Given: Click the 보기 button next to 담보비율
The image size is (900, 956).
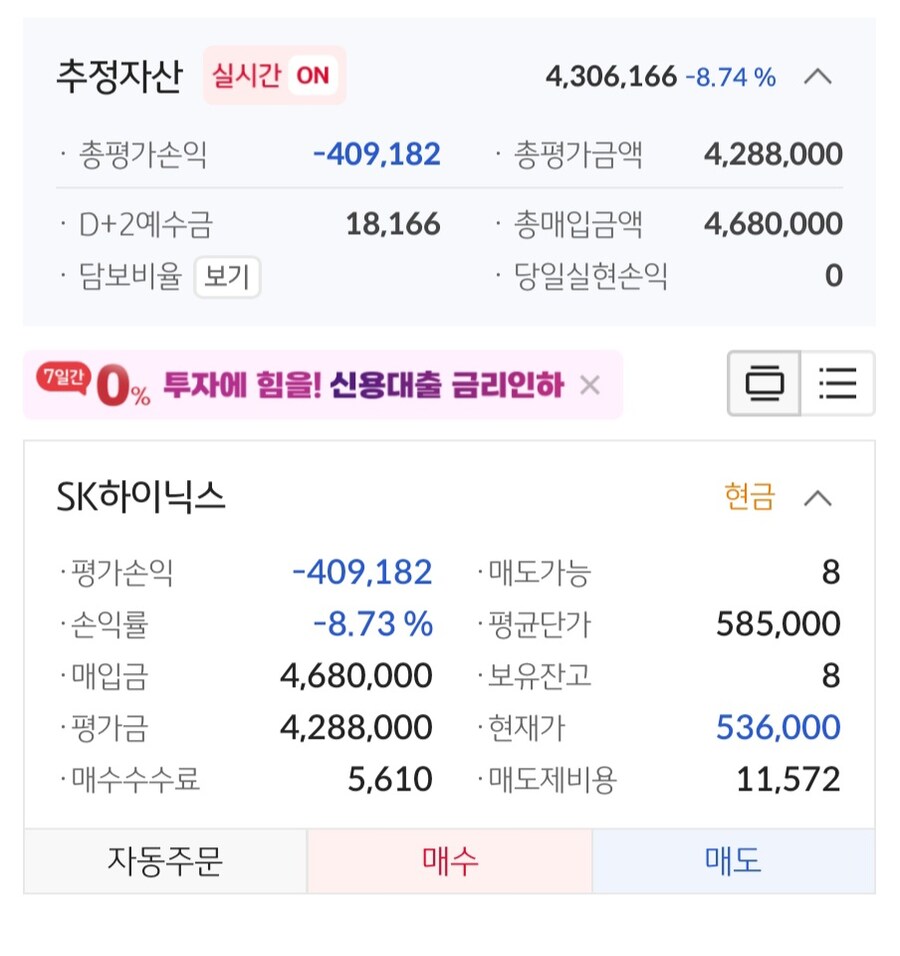Looking at the screenshot, I should point(228,278).
